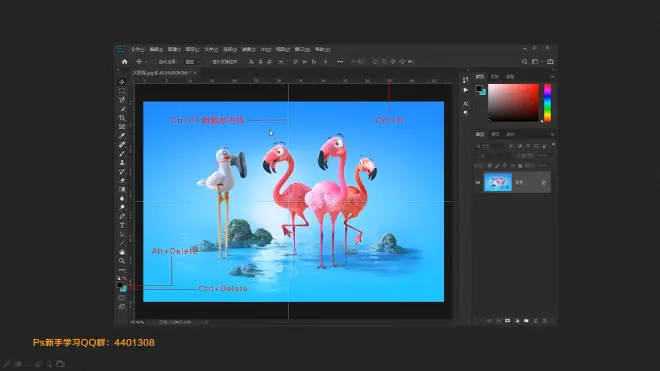Pick the Eyedropper tool

[122, 136]
